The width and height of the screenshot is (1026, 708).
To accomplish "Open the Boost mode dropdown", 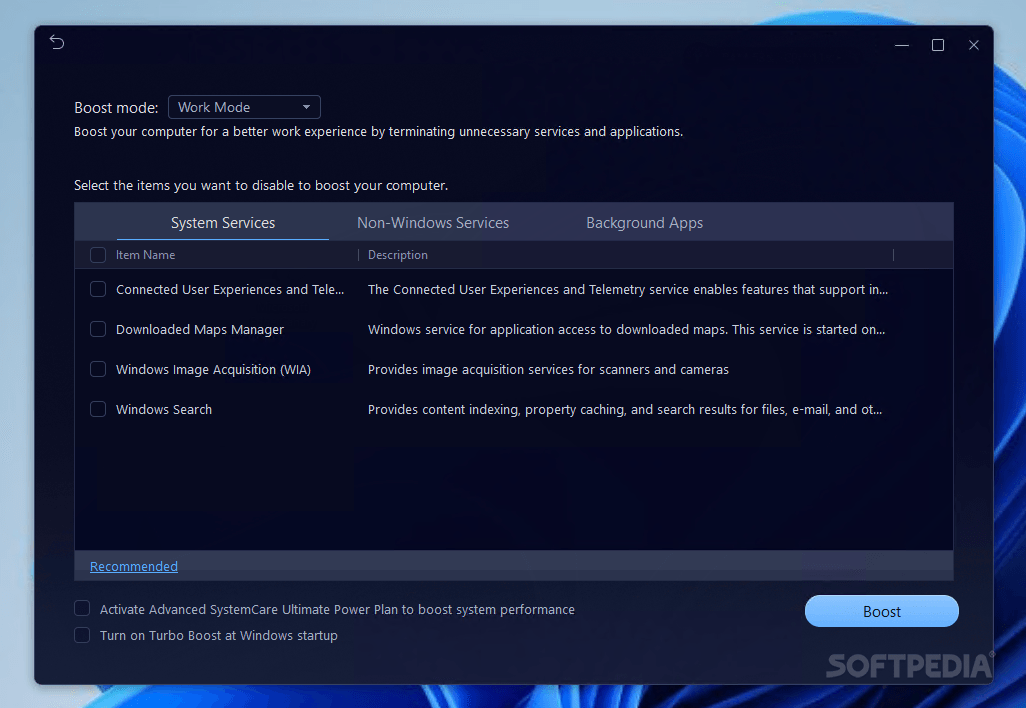I will click(244, 107).
